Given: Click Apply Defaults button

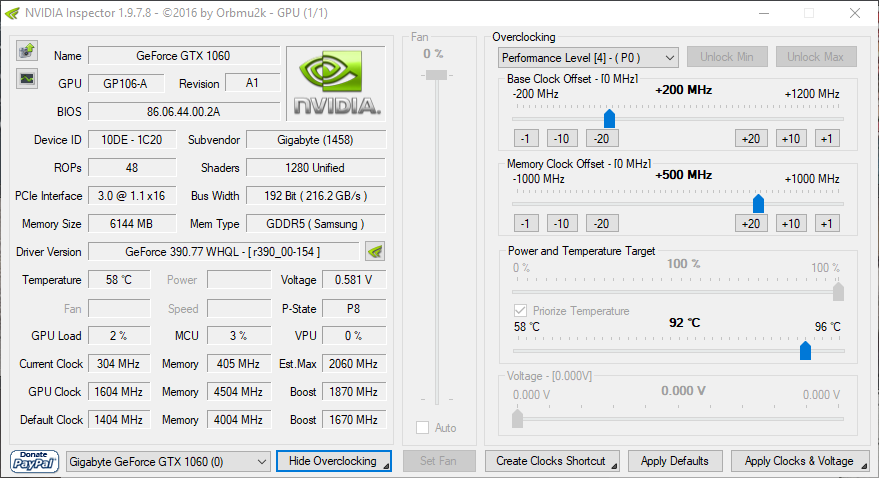Looking at the screenshot, I should coord(675,461).
